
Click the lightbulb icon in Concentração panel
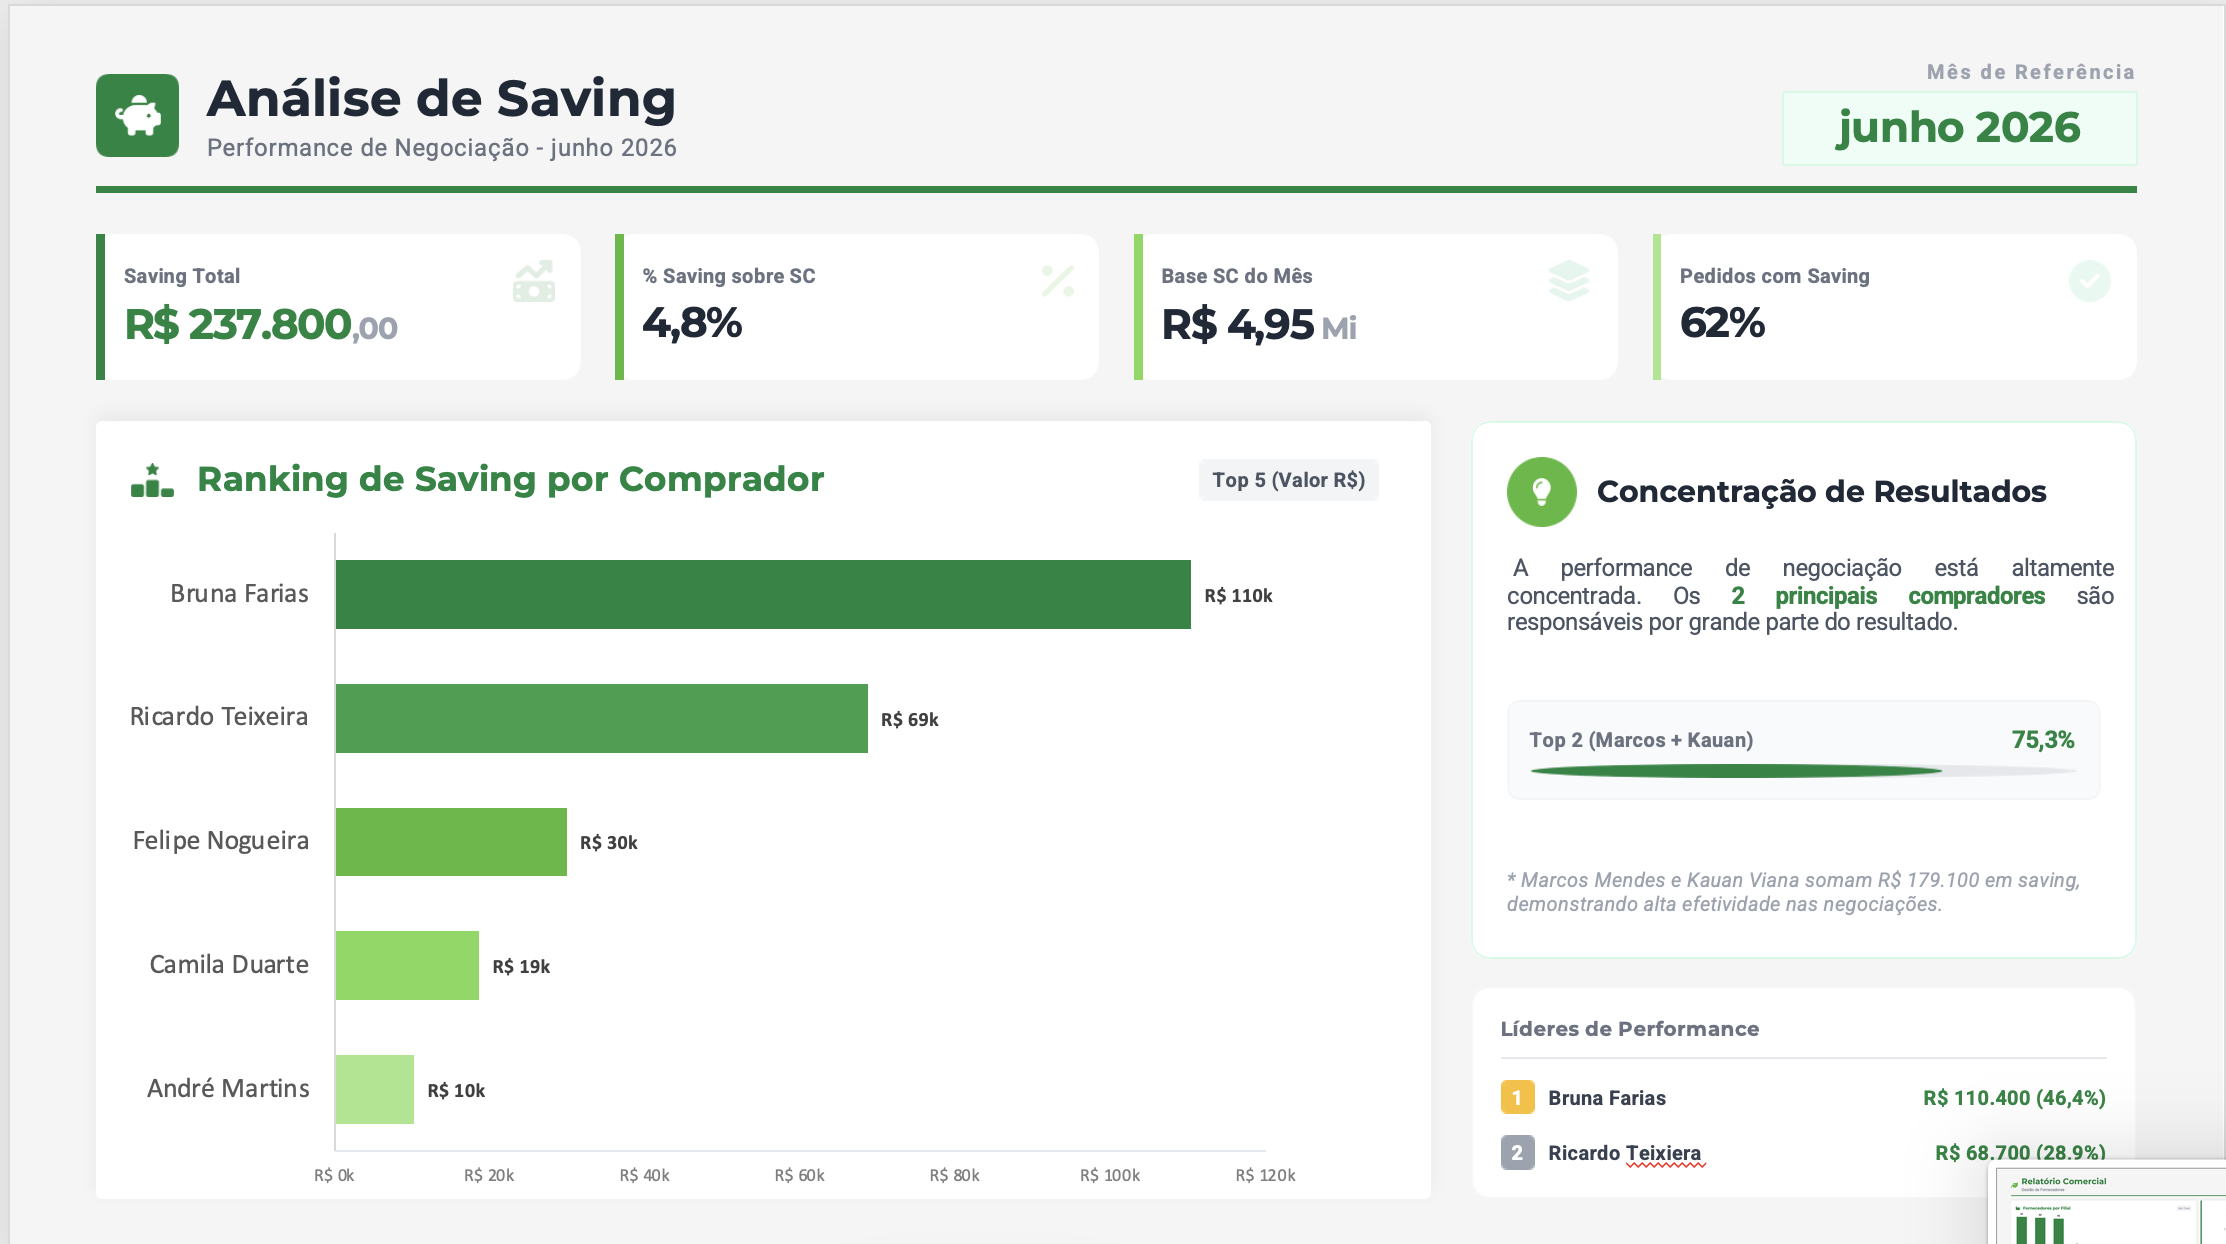pyautogui.click(x=1541, y=492)
